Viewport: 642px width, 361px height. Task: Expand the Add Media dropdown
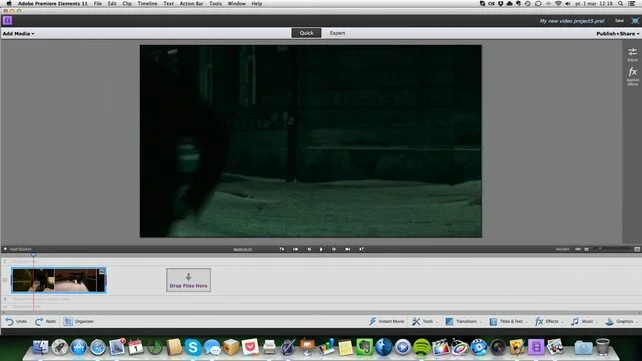click(x=18, y=34)
